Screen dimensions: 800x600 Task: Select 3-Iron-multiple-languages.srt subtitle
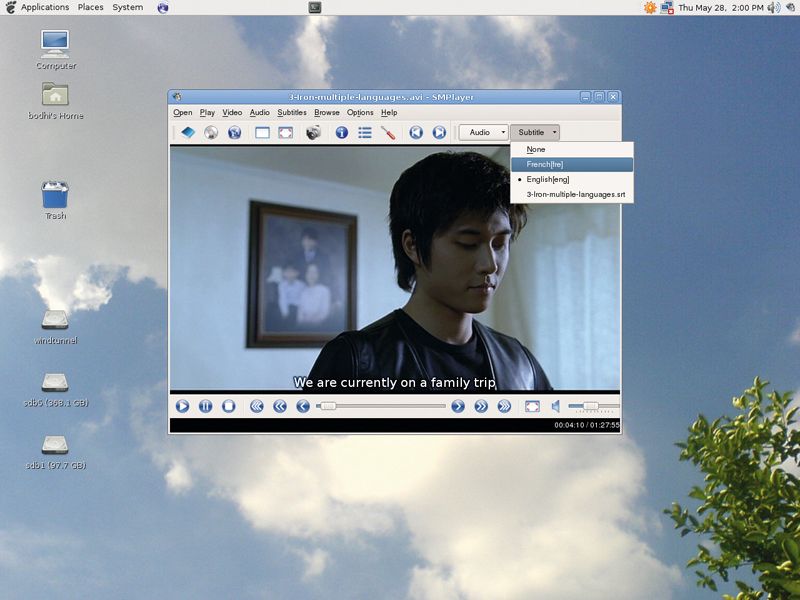572,194
